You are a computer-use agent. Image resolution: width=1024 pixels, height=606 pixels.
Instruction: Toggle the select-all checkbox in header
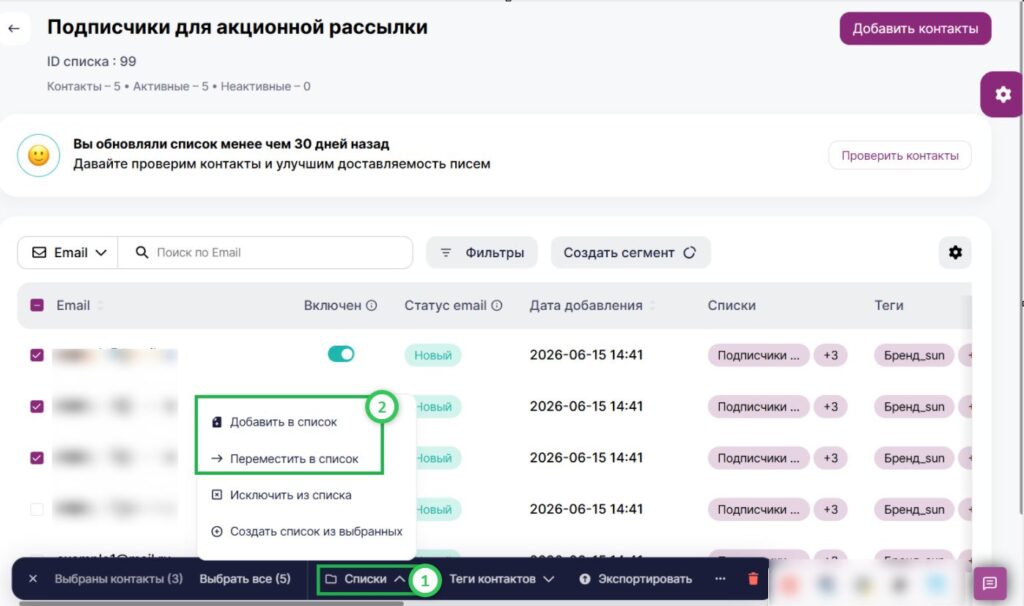pyautogui.click(x=37, y=305)
